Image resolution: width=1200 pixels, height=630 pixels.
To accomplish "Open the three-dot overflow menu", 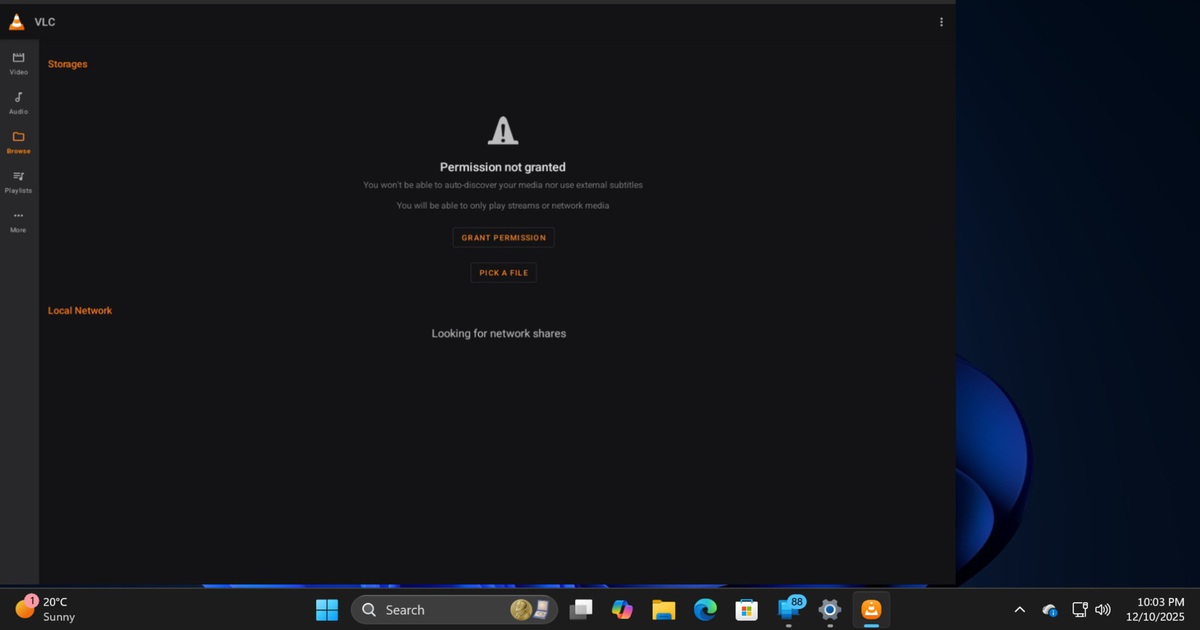I will click(941, 22).
